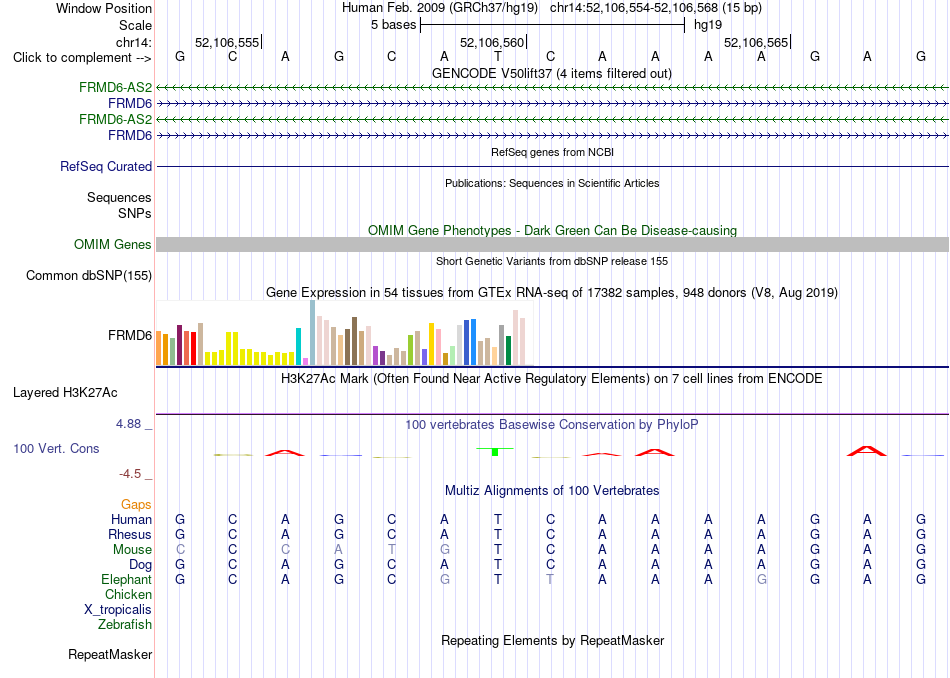Click the Sequences label under Publications

(x=119, y=198)
